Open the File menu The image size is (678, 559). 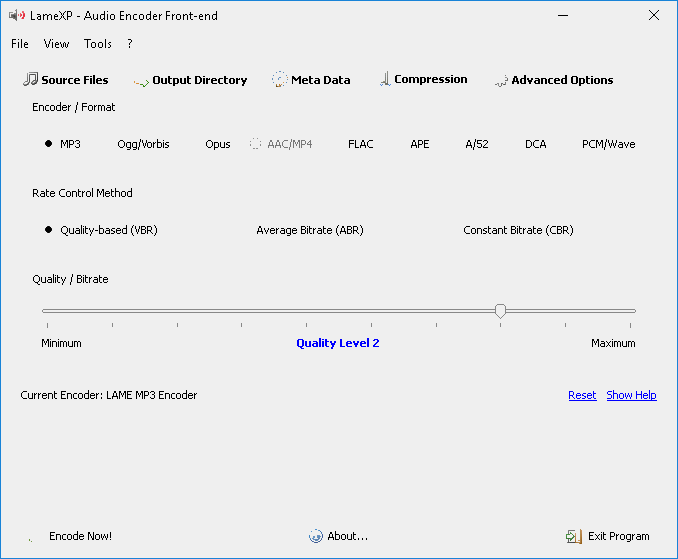point(20,44)
